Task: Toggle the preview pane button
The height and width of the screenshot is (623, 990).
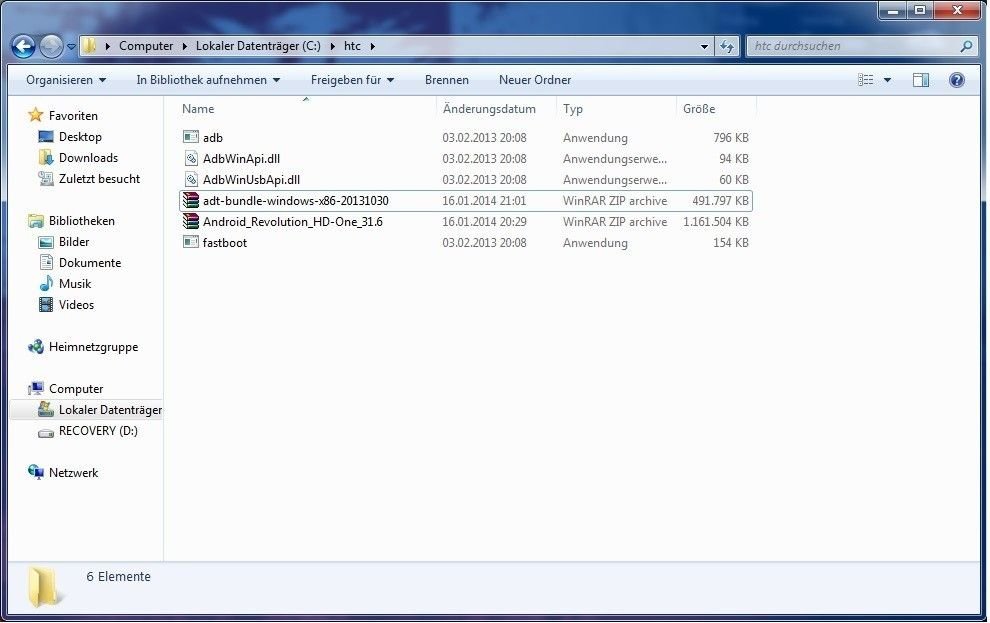Action: tap(921, 80)
